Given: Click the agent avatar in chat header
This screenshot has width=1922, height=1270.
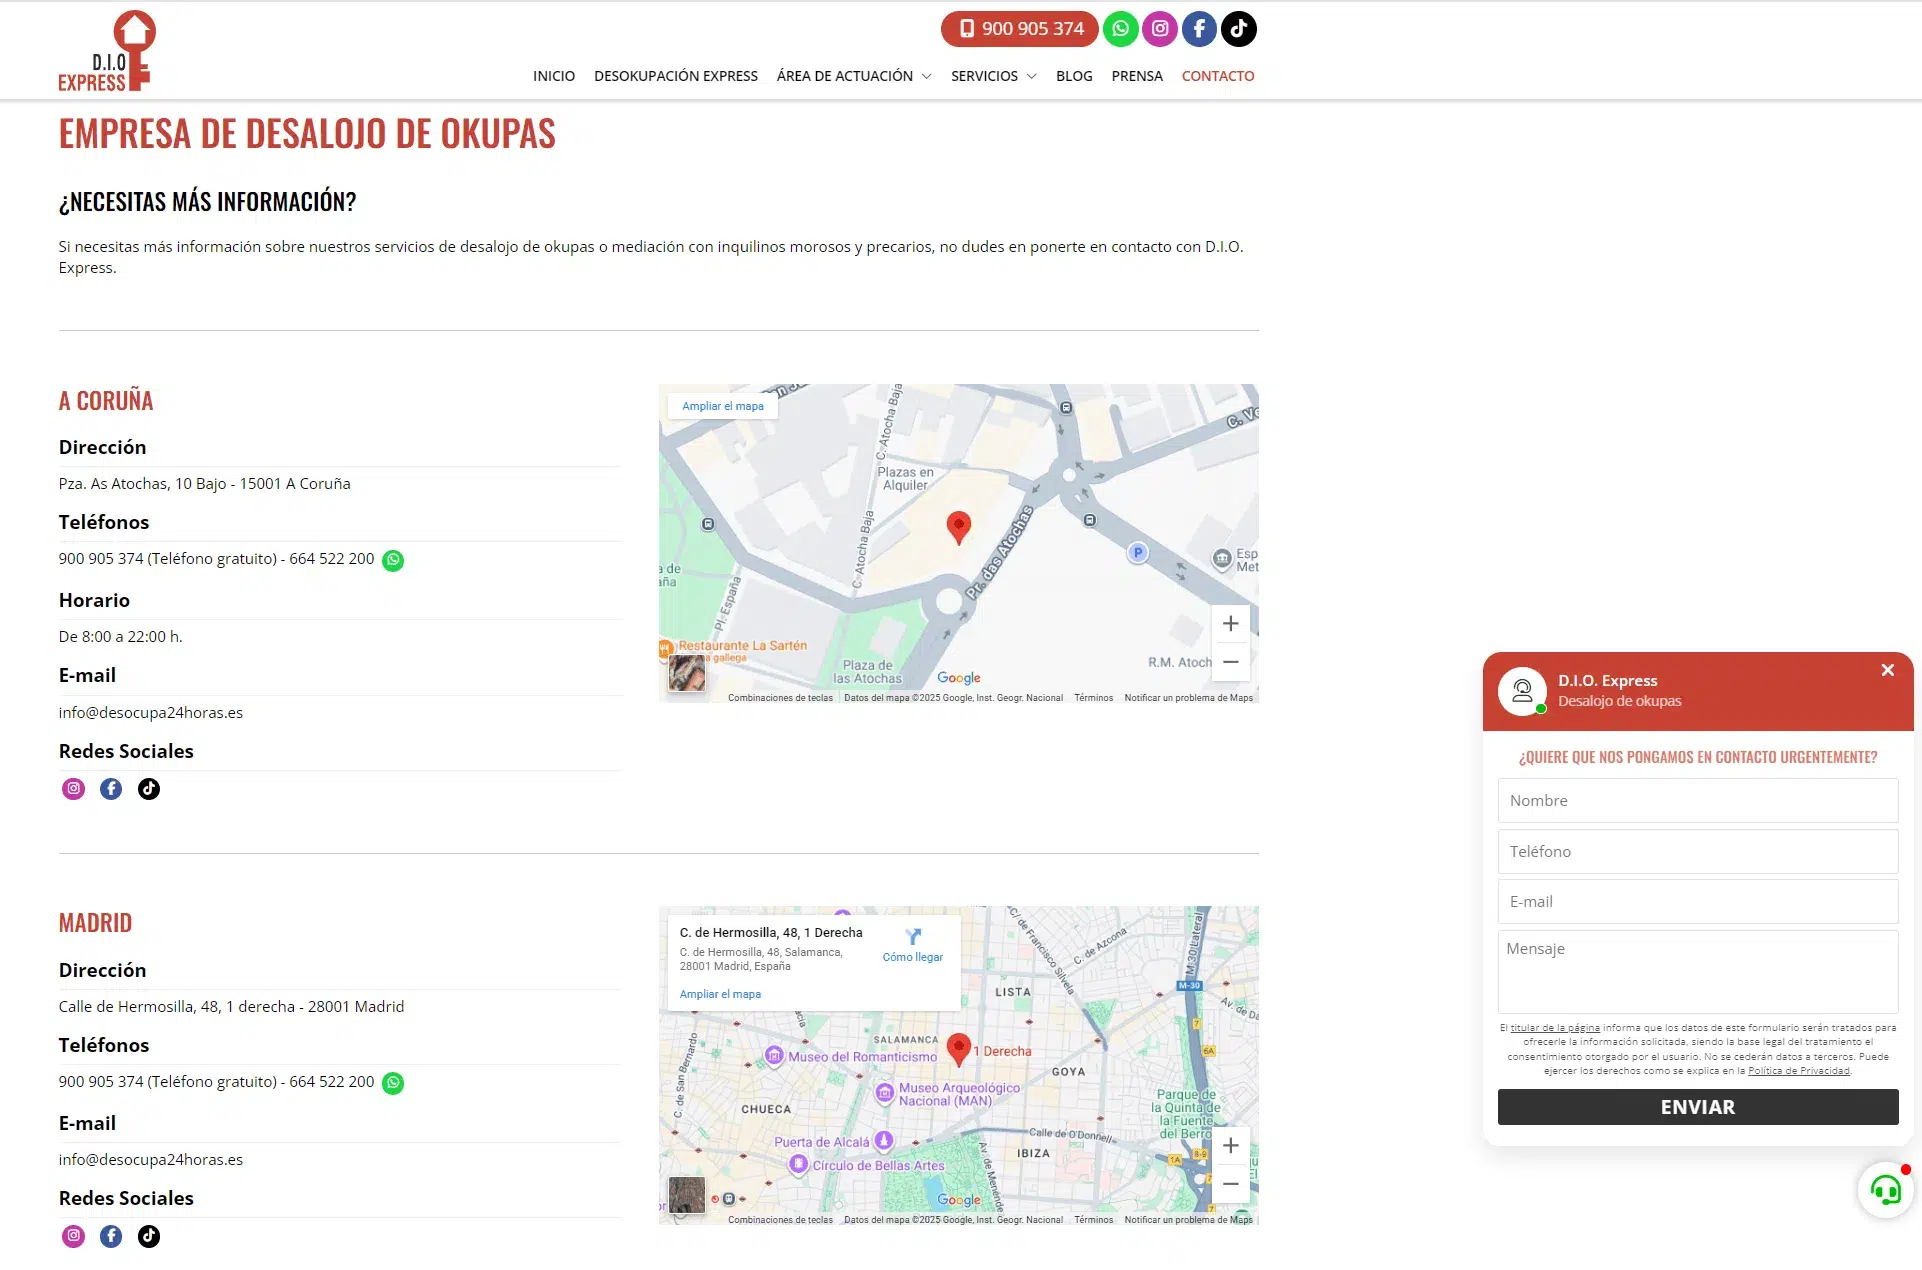Looking at the screenshot, I should (x=1522, y=691).
